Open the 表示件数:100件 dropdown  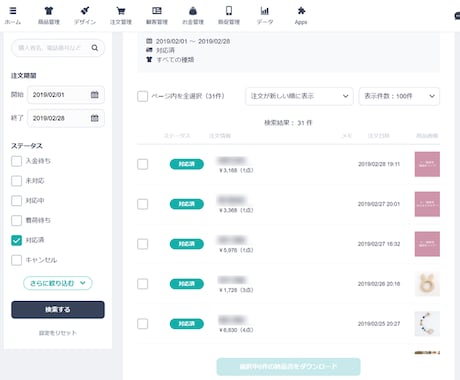tap(399, 96)
